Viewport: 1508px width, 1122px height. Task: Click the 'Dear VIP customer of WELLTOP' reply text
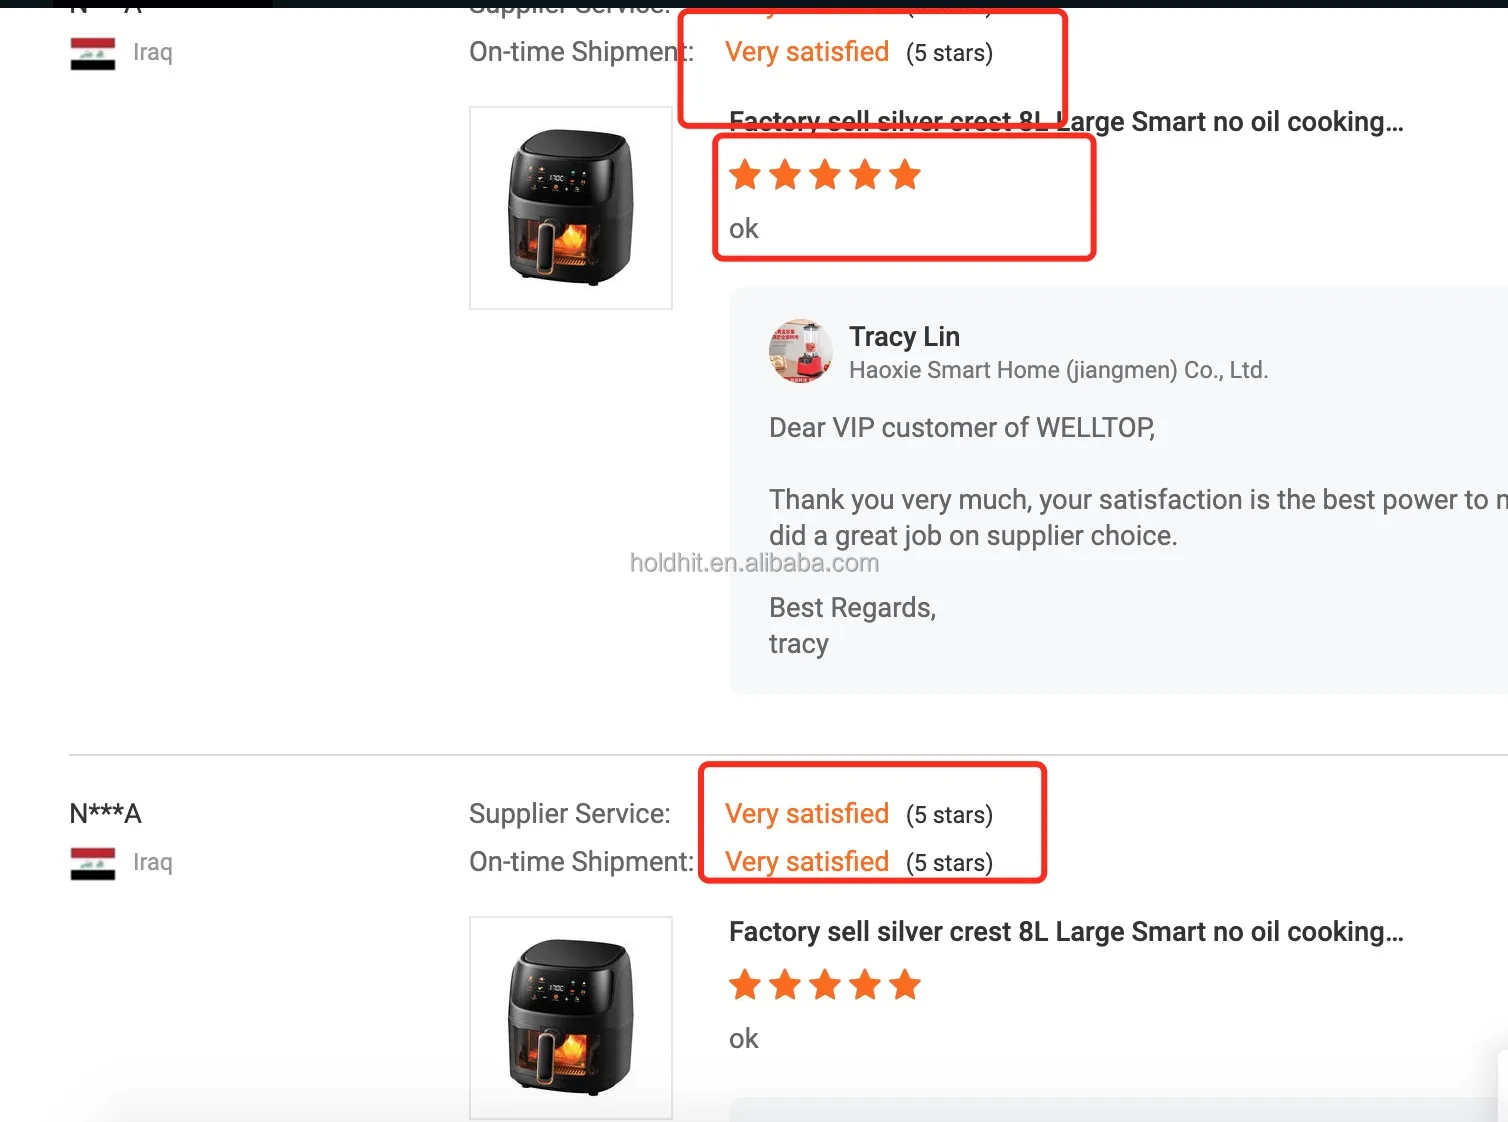(962, 428)
